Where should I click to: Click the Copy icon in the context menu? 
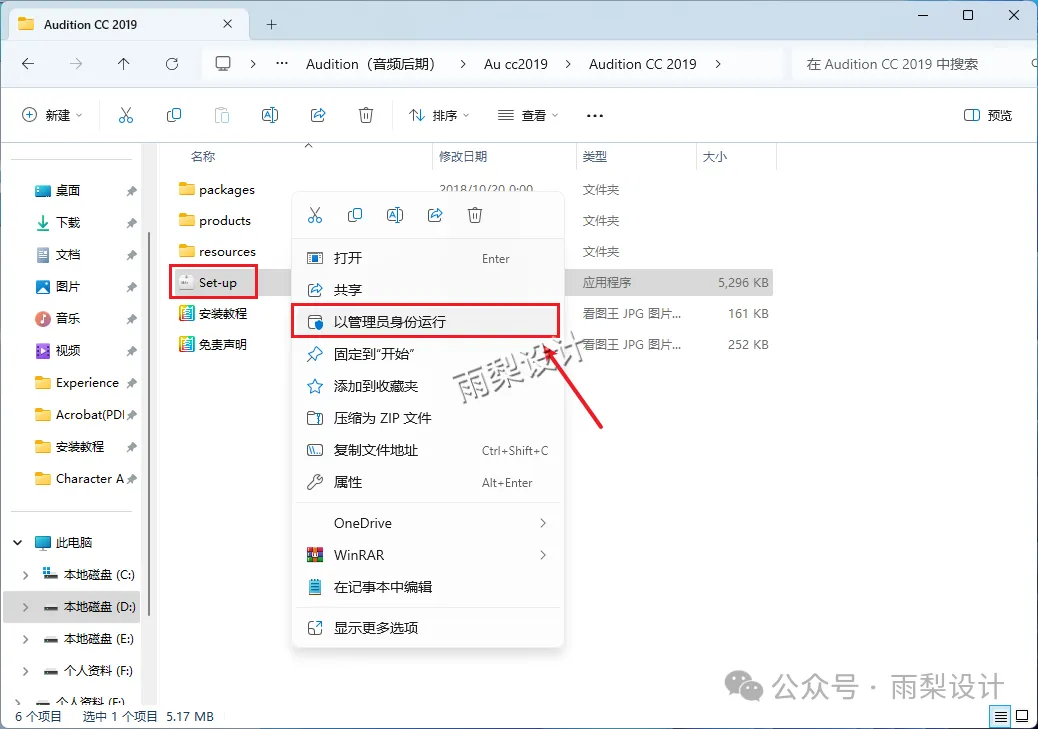point(355,215)
